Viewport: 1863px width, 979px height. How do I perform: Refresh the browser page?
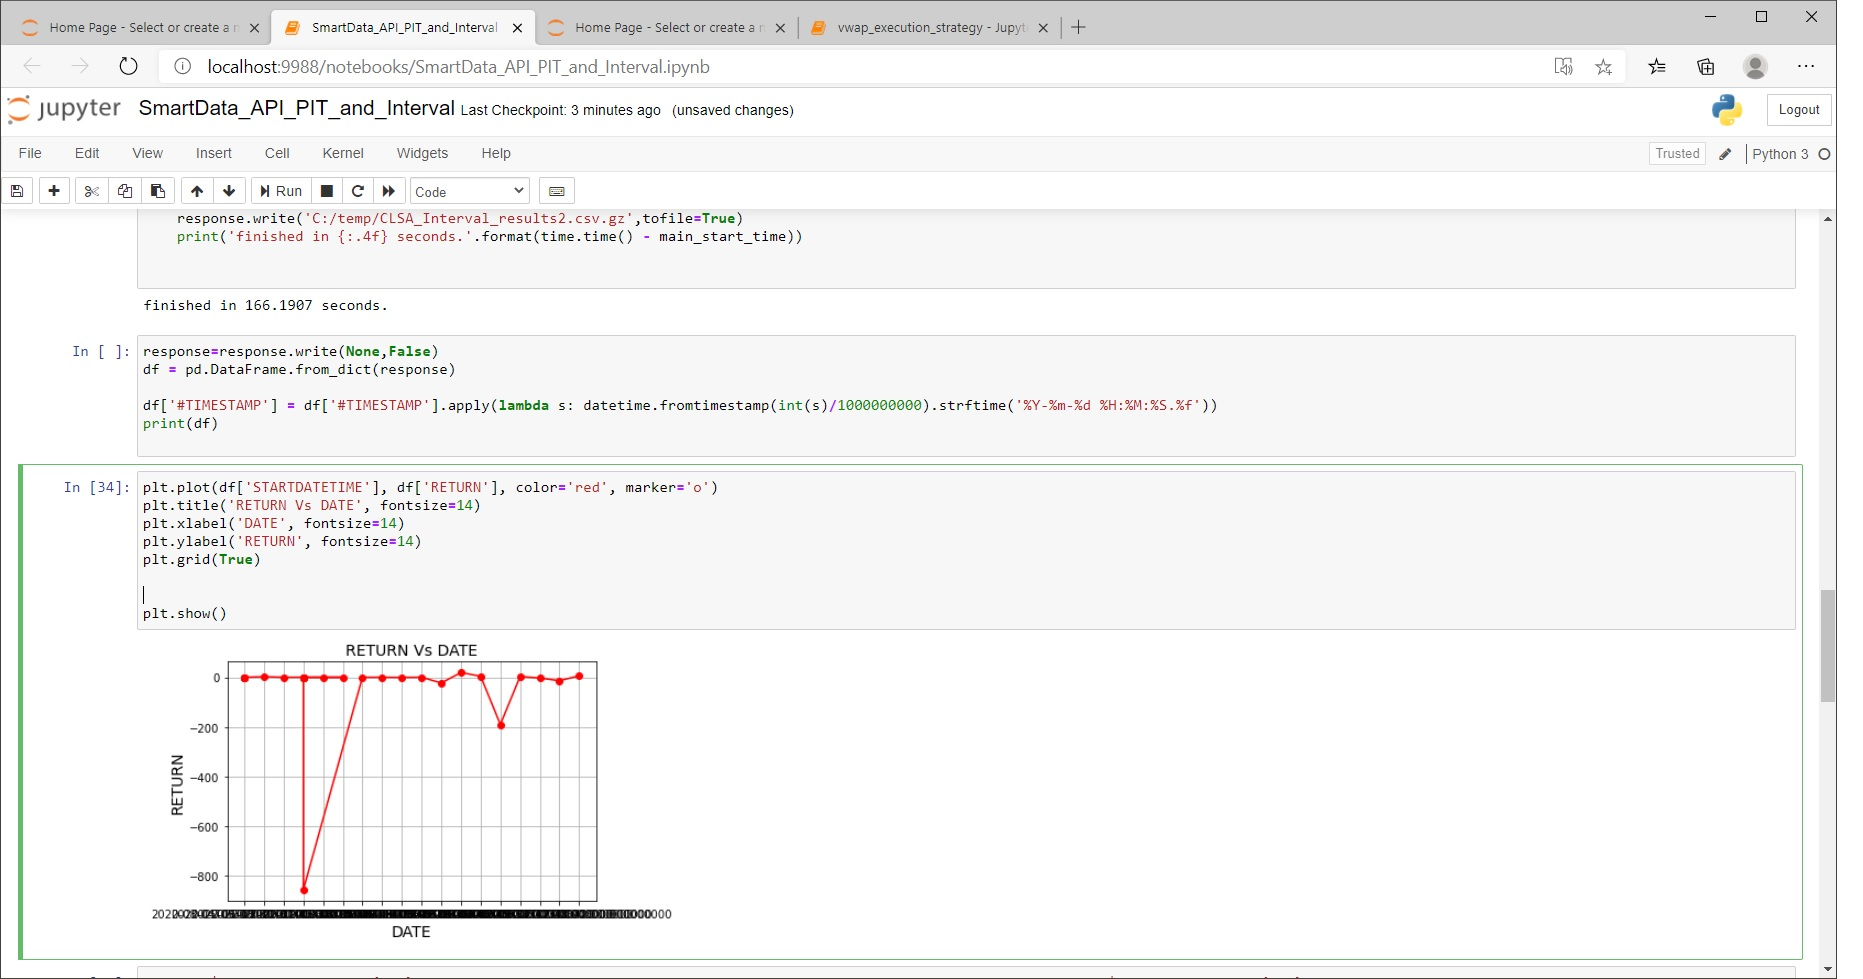pos(128,66)
